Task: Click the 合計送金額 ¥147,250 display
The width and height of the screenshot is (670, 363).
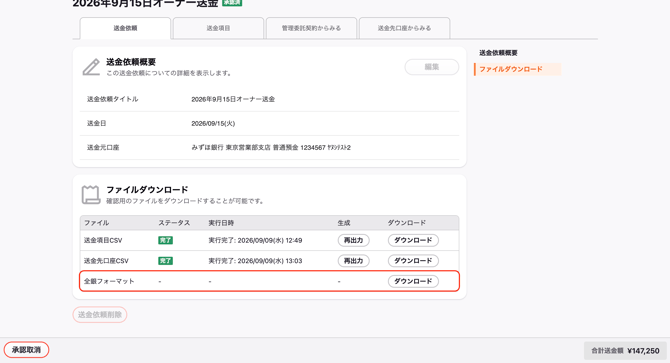Action: coord(625,351)
